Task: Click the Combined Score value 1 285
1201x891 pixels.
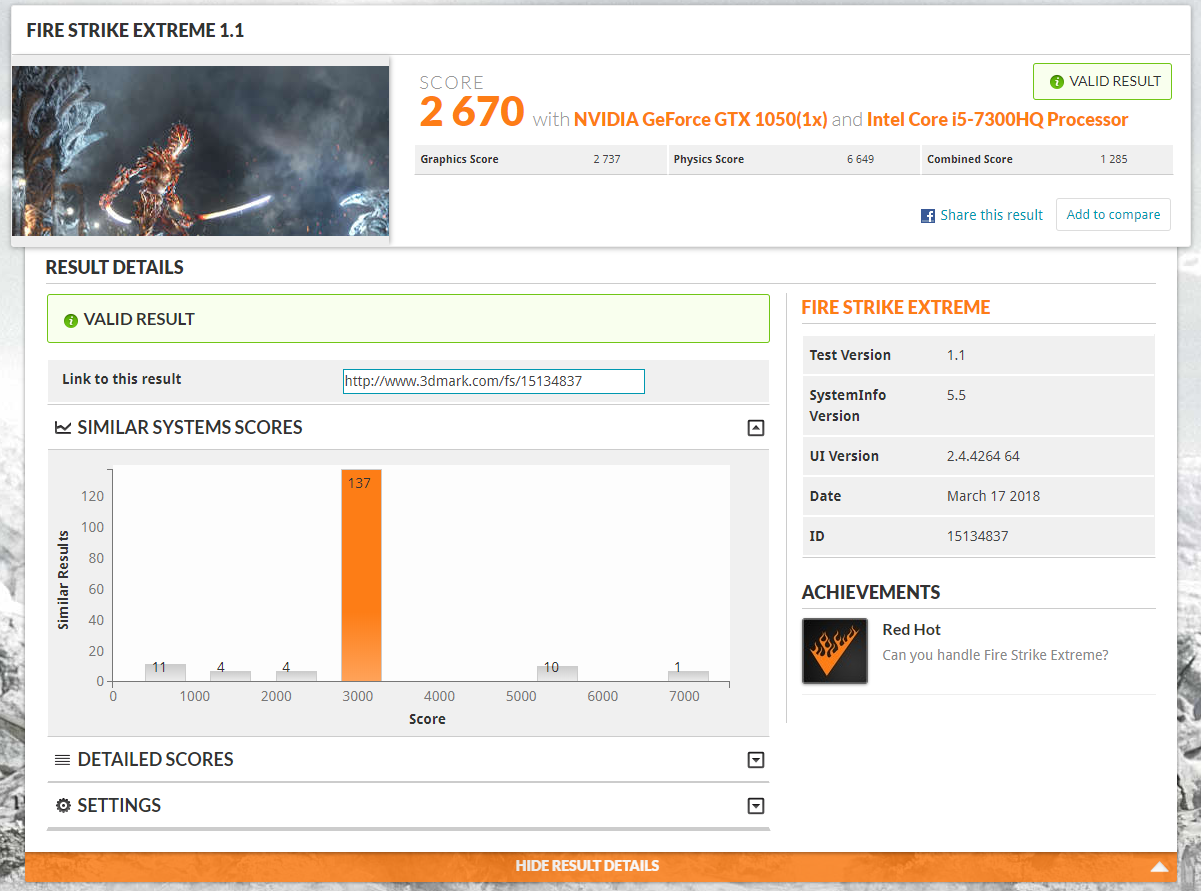Action: tap(1113, 159)
